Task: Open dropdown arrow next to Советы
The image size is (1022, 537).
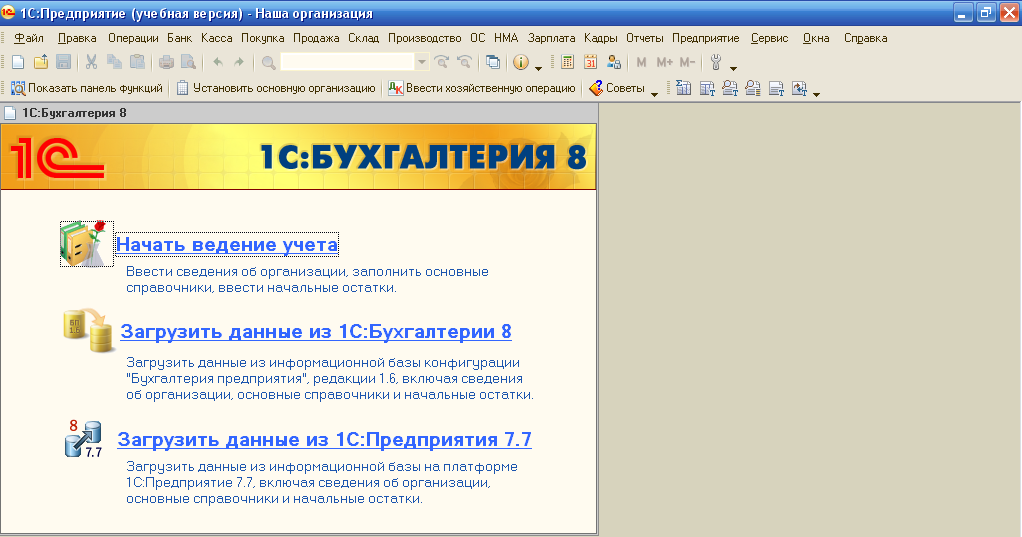Action: (x=654, y=93)
